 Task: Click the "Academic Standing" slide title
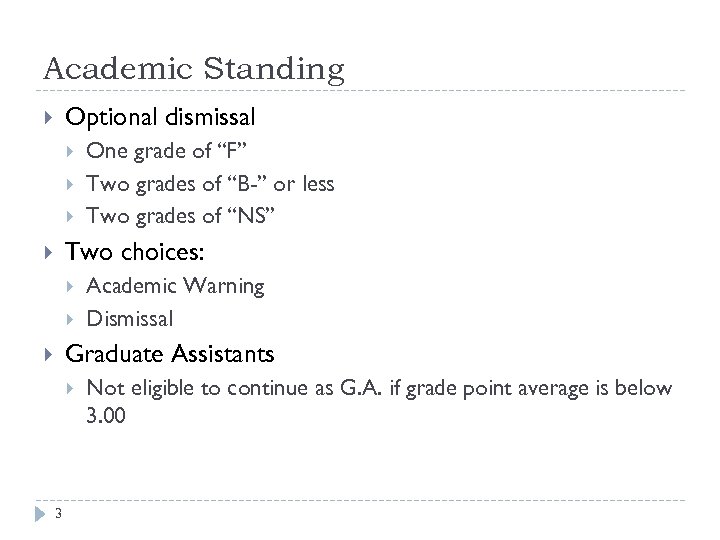pyautogui.click(x=194, y=68)
